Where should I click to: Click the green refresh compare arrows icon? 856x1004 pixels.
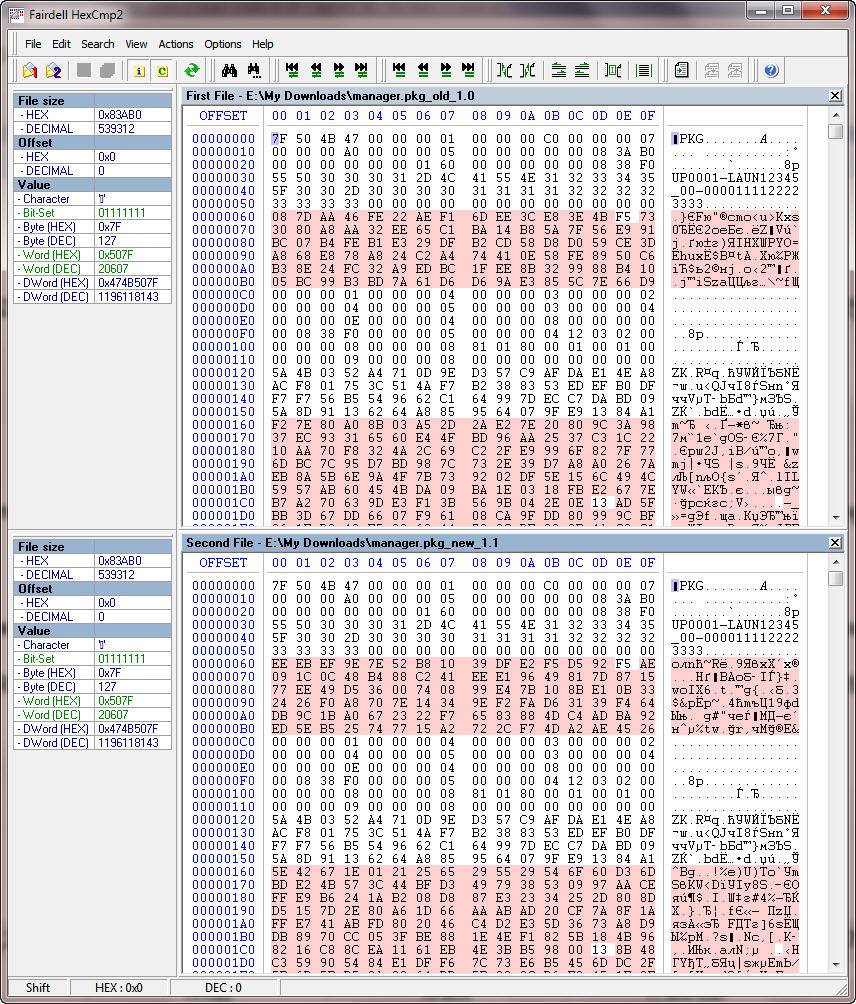click(191, 70)
